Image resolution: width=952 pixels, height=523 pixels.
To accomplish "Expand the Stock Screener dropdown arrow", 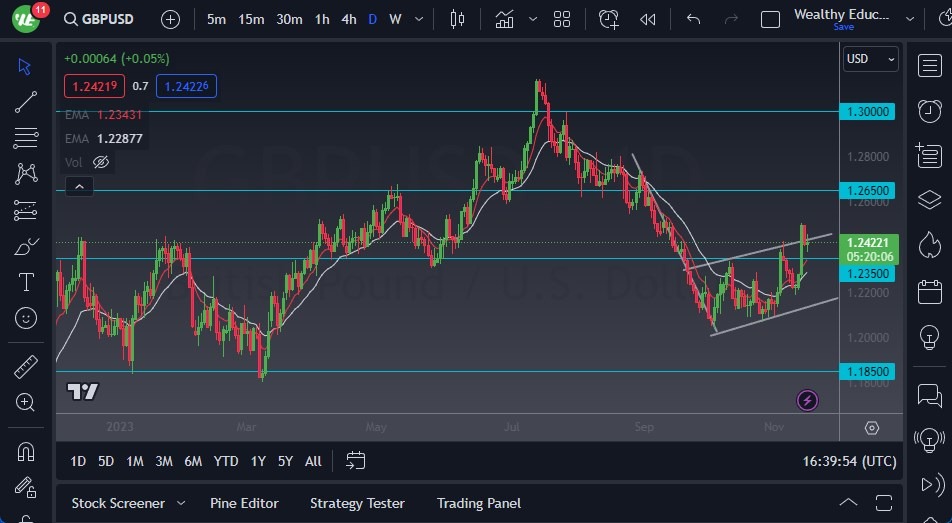I will (x=181, y=503).
